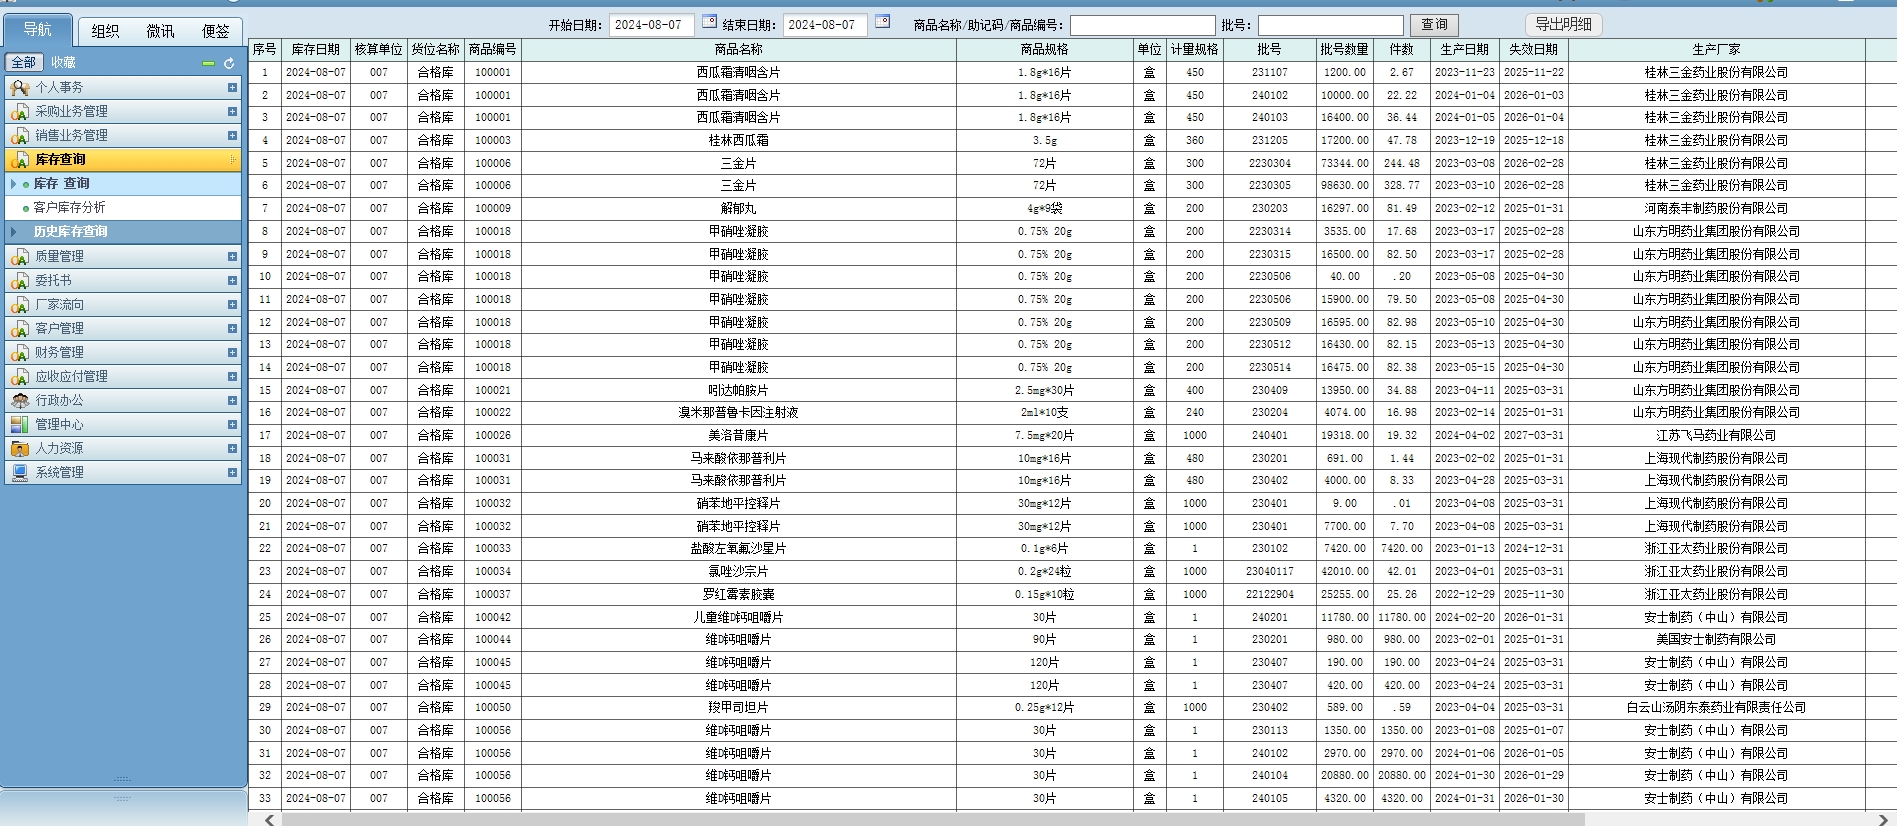Expand the 采购业务管理 section plus button

coord(232,112)
